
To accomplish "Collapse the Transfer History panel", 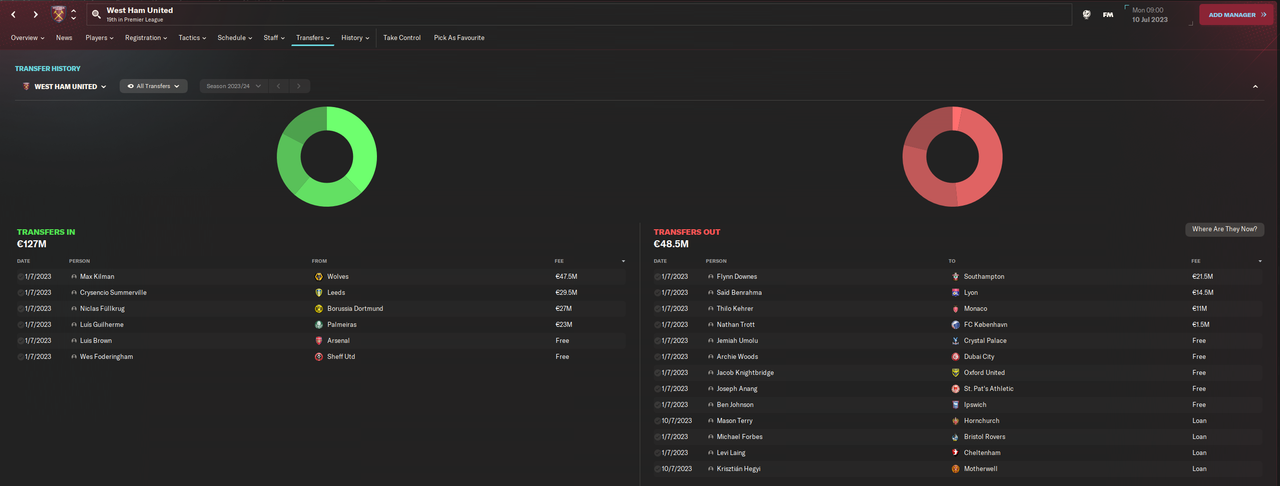I will (x=1255, y=87).
